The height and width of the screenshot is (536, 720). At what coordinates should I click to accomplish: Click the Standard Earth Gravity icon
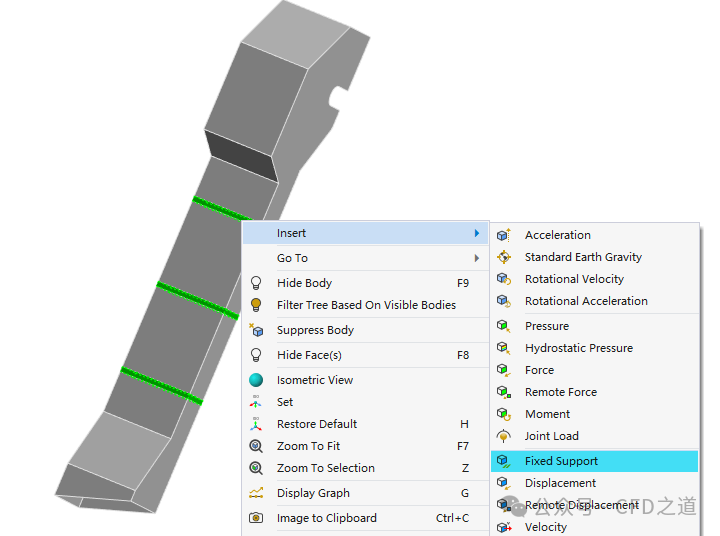(x=504, y=257)
